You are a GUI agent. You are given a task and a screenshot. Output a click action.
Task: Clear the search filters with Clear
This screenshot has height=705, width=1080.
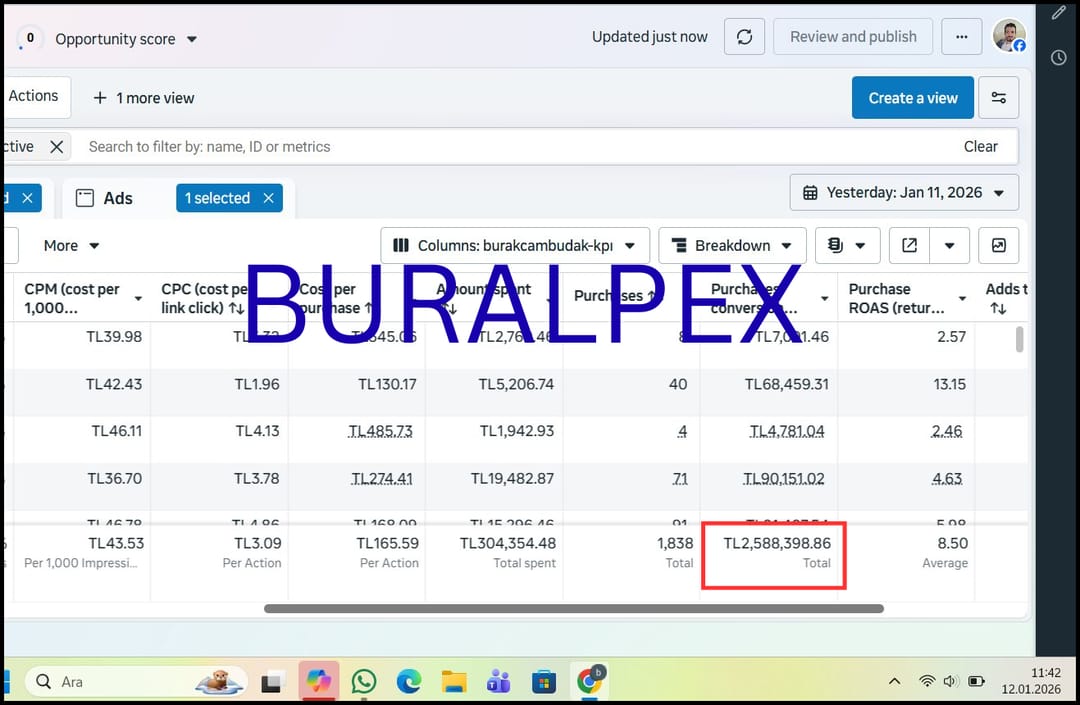980,147
